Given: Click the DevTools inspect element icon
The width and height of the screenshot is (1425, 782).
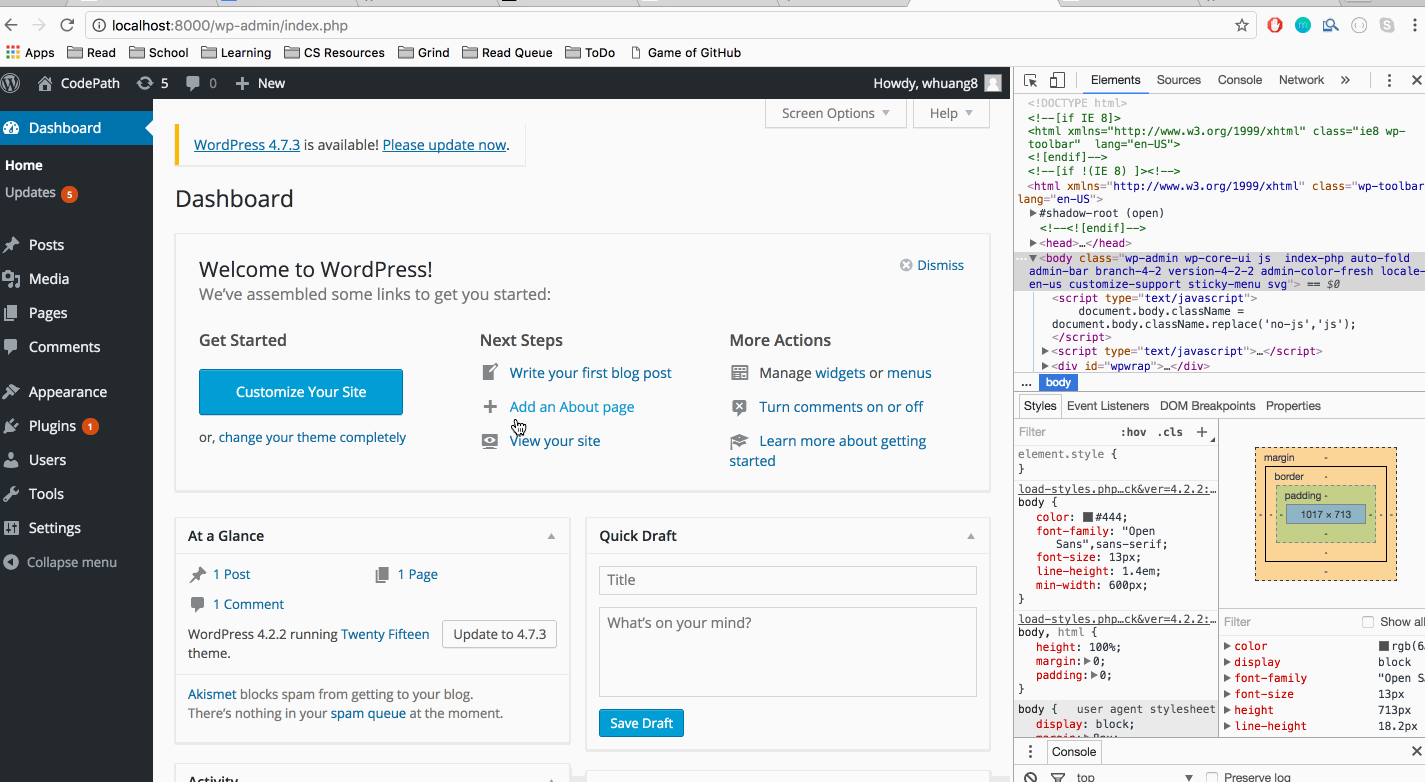Looking at the screenshot, I should (x=1031, y=80).
